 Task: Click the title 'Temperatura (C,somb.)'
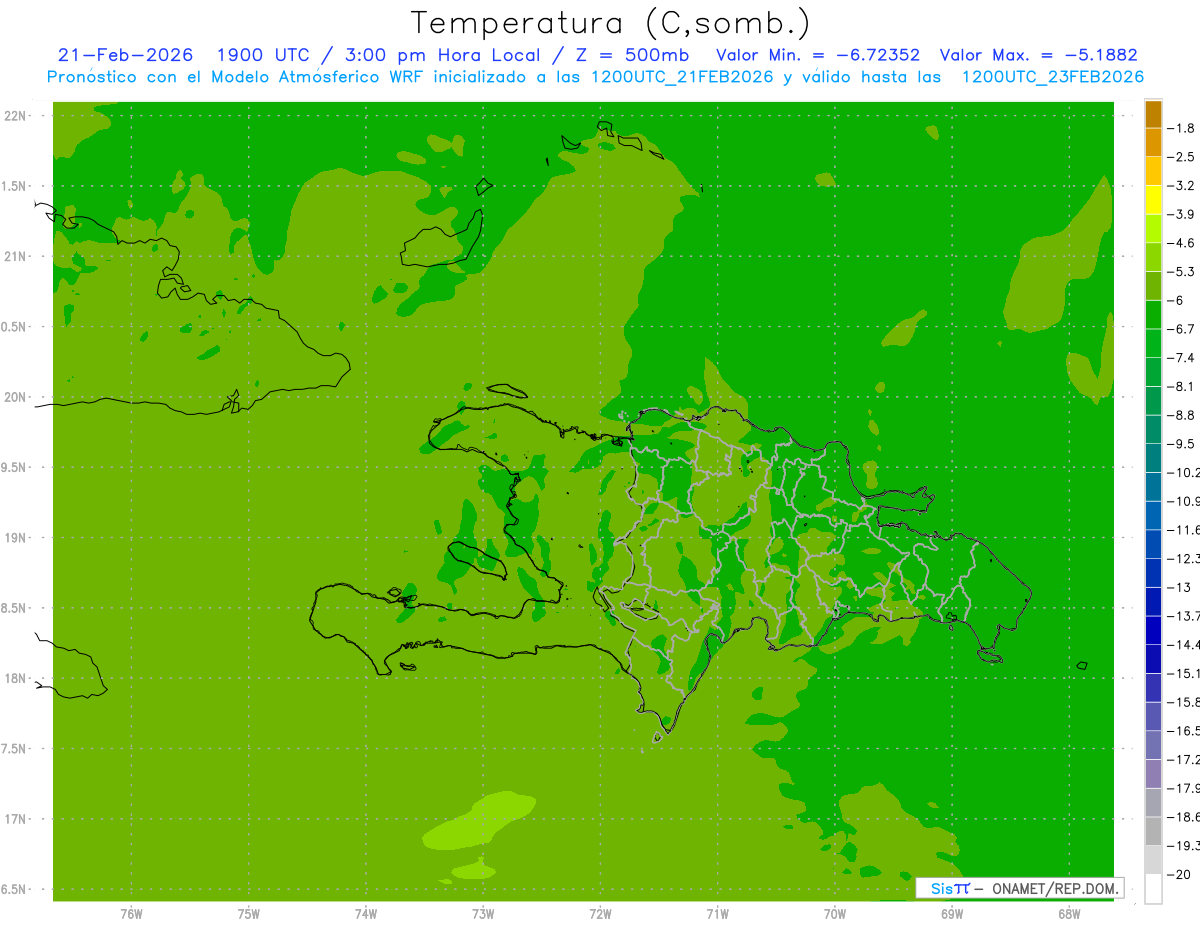click(611, 22)
